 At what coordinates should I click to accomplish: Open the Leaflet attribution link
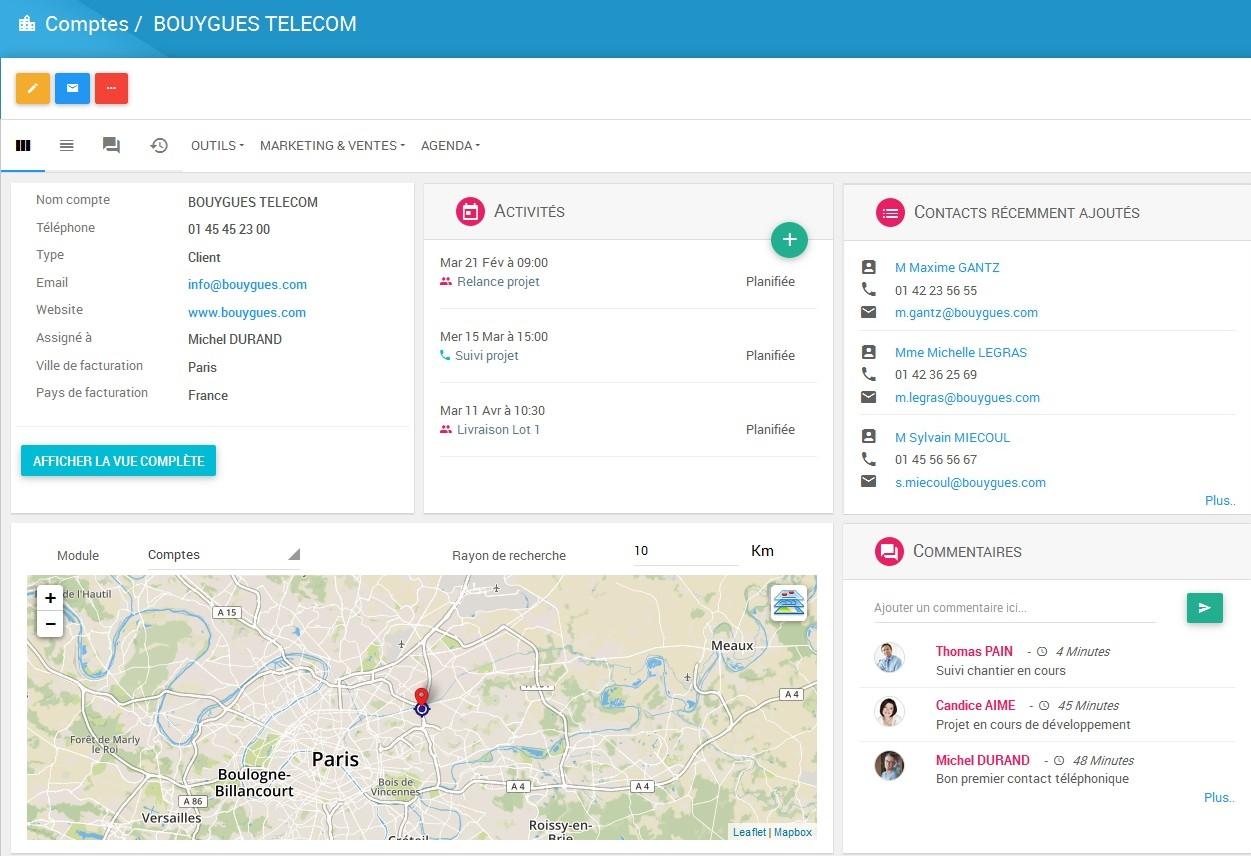point(749,832)
